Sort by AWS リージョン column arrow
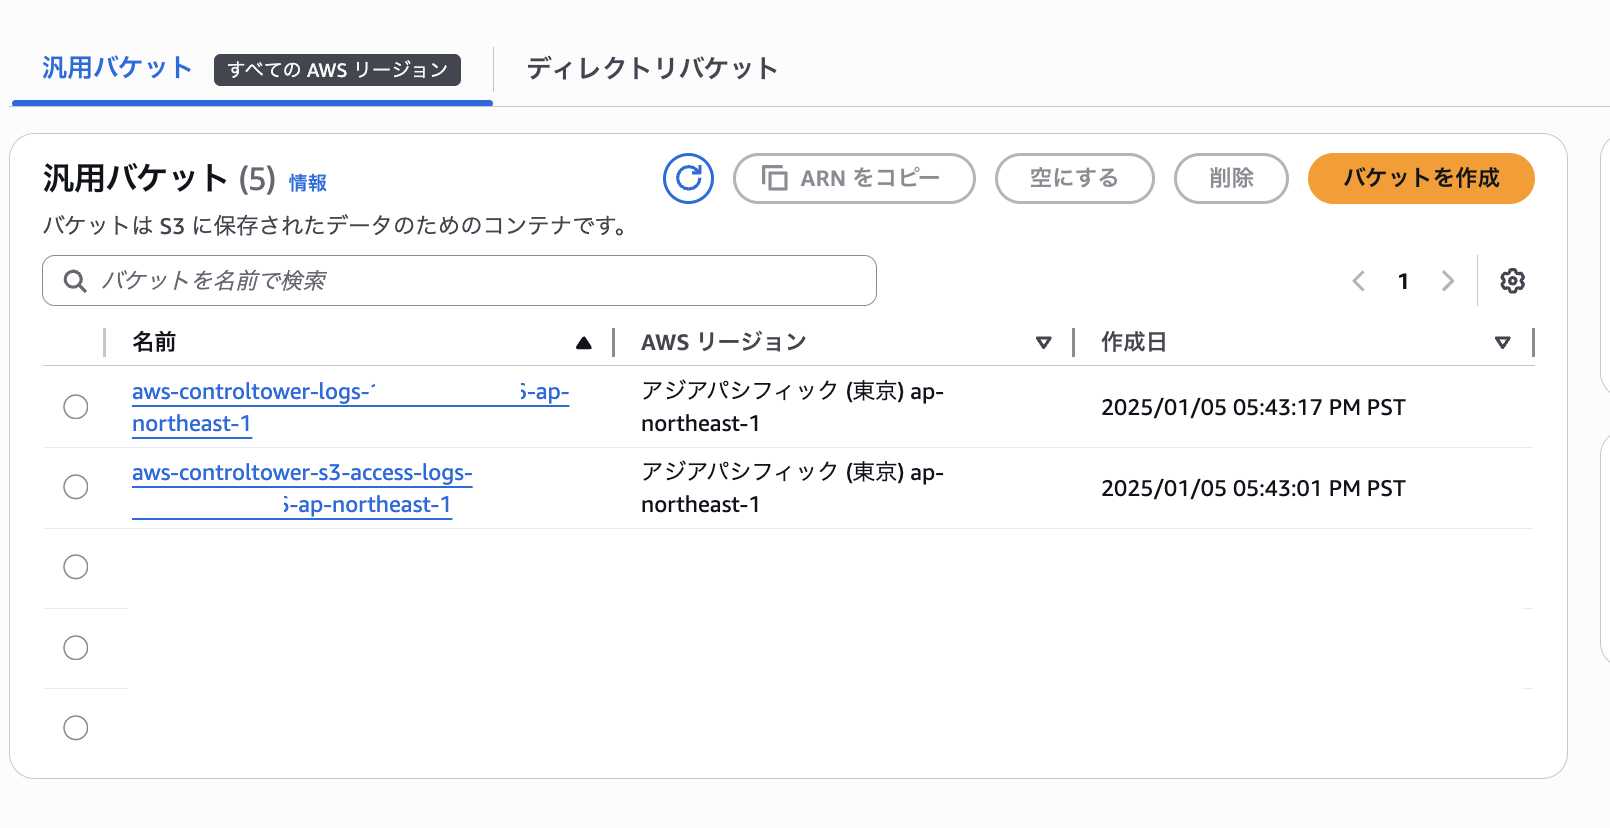The image size is (1610, 828). tap(1043, 343)
